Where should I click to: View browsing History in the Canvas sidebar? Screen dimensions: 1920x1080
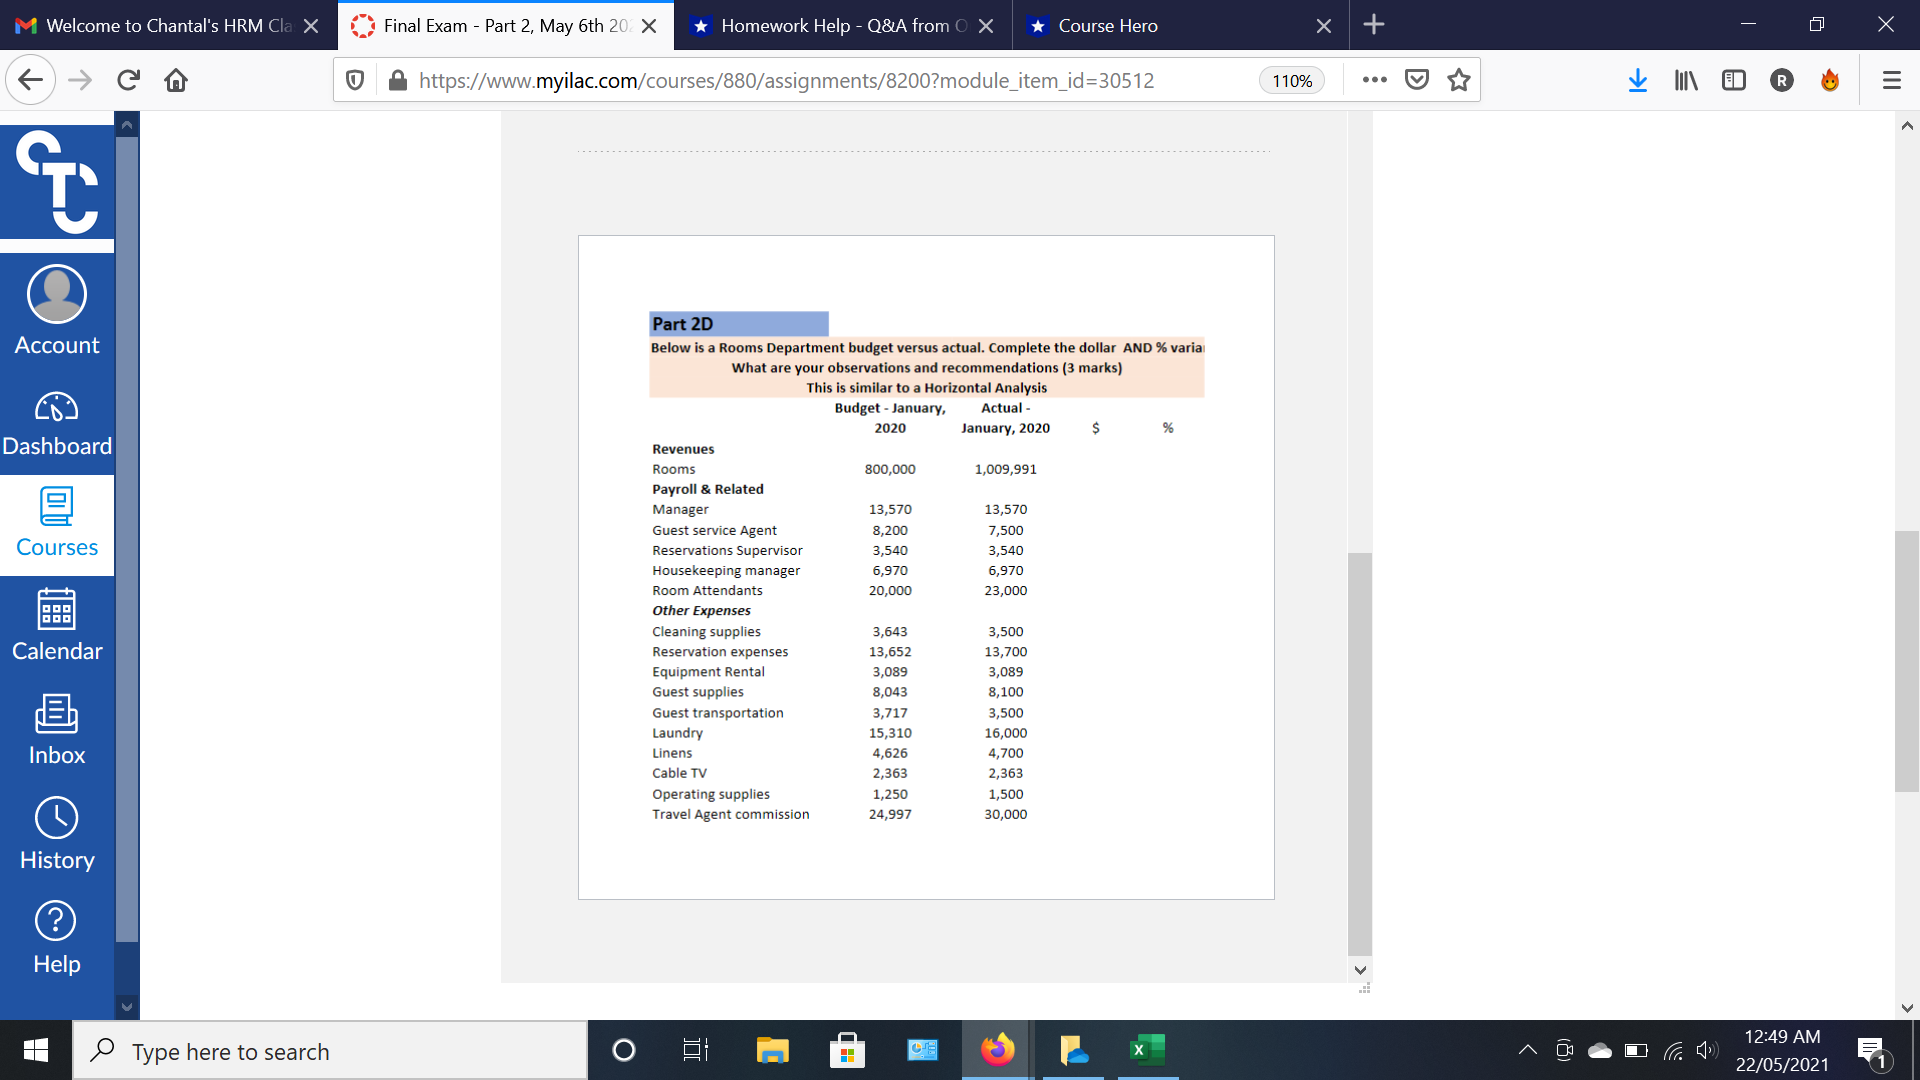[x=57, y=835]
